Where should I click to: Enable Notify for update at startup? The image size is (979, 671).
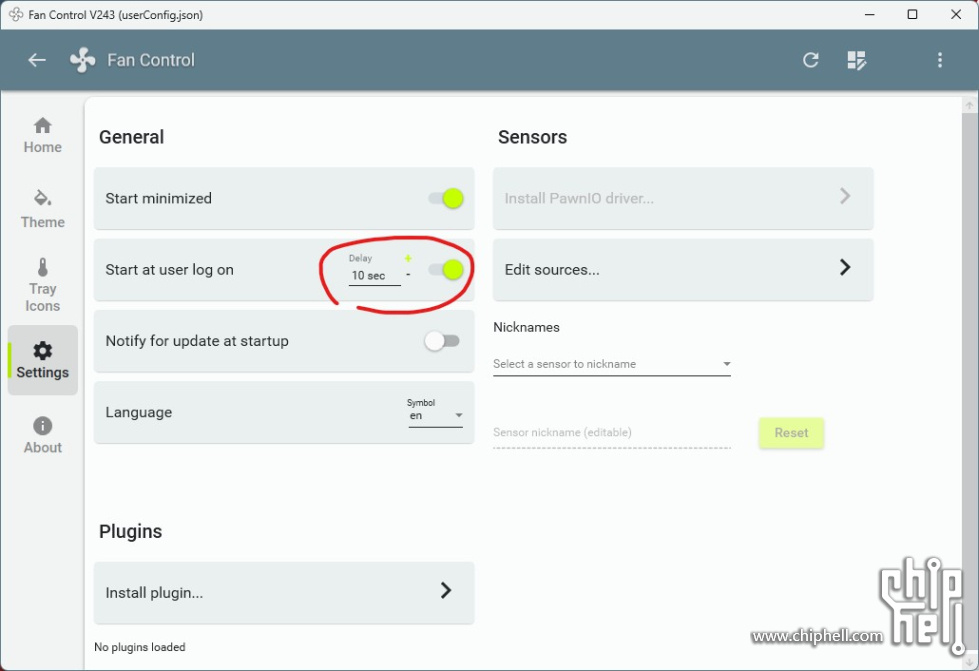(442, 341)
